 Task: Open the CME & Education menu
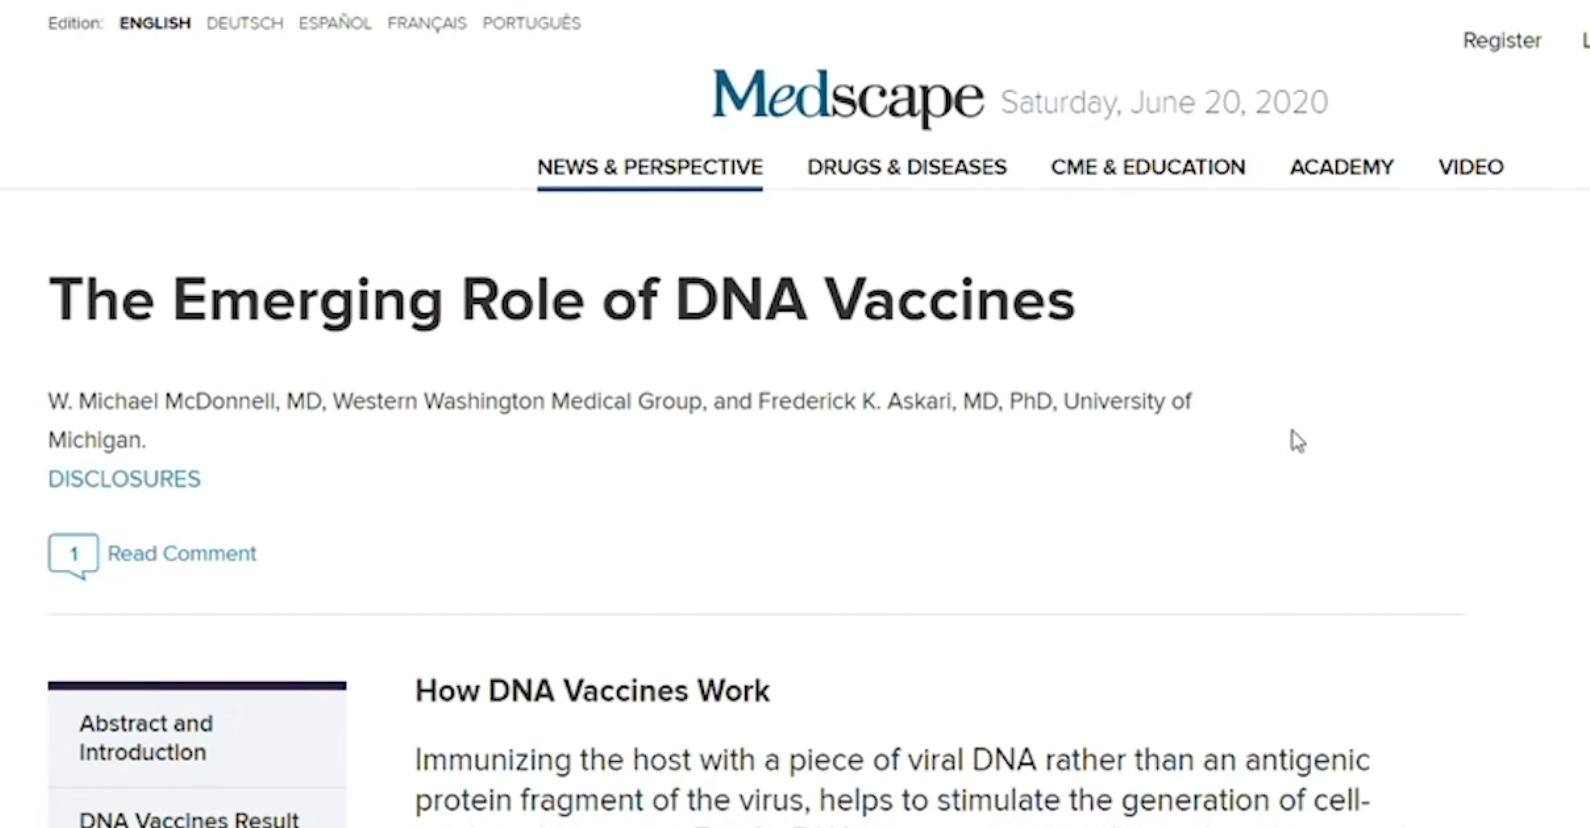(x=1148, y=167)
